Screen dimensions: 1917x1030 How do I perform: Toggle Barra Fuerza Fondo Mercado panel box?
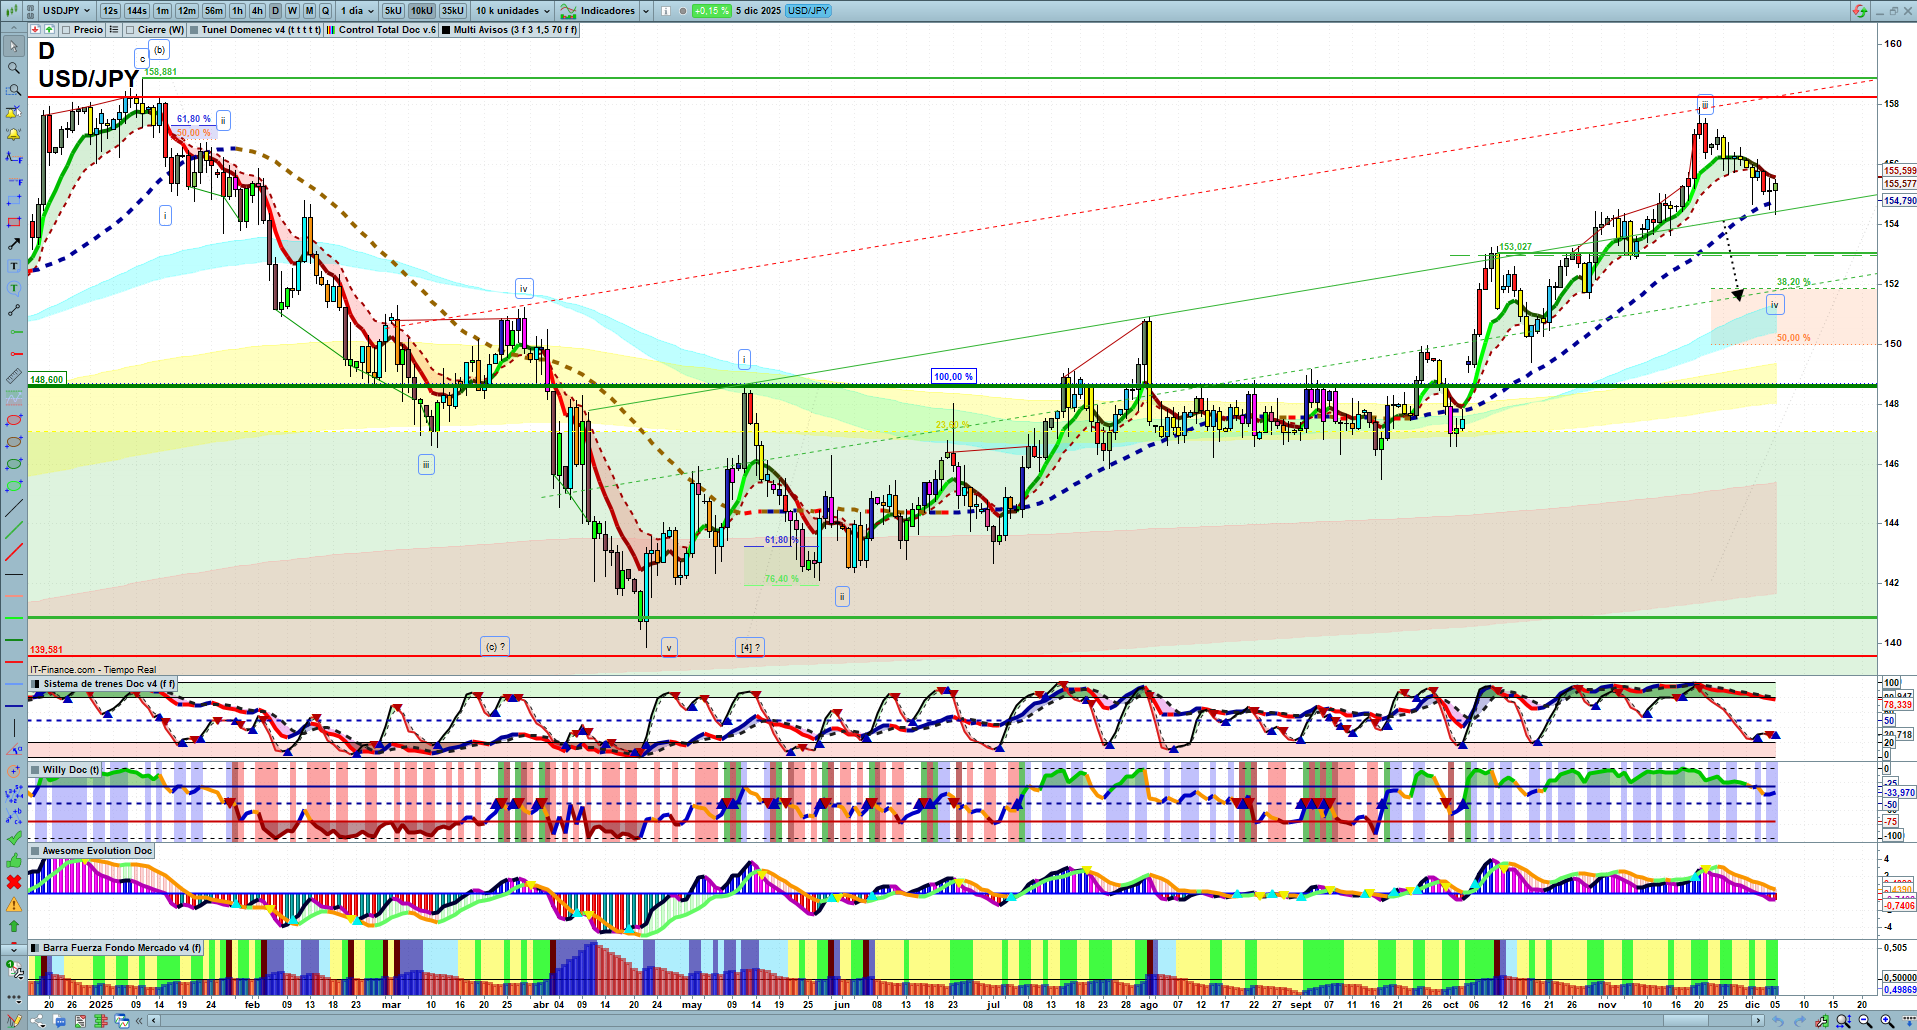pos(36,948)
